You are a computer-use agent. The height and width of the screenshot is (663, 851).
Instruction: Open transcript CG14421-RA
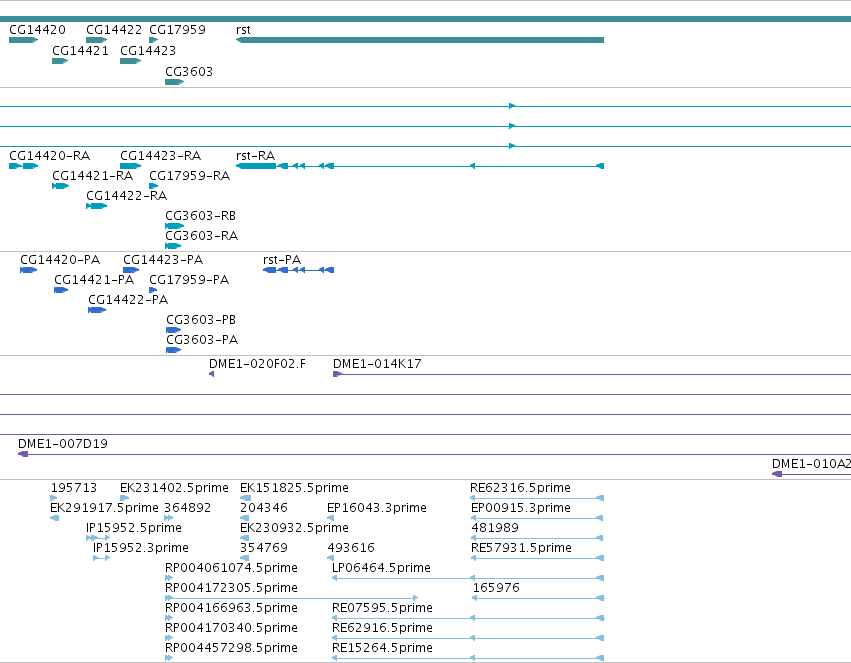tap(93, 176)
